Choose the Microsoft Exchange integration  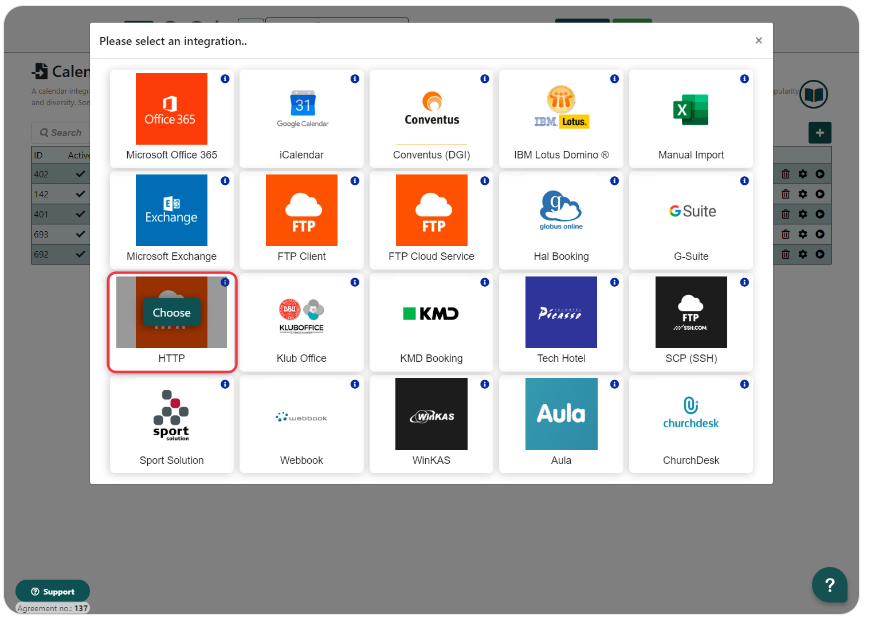coord(172,220)
